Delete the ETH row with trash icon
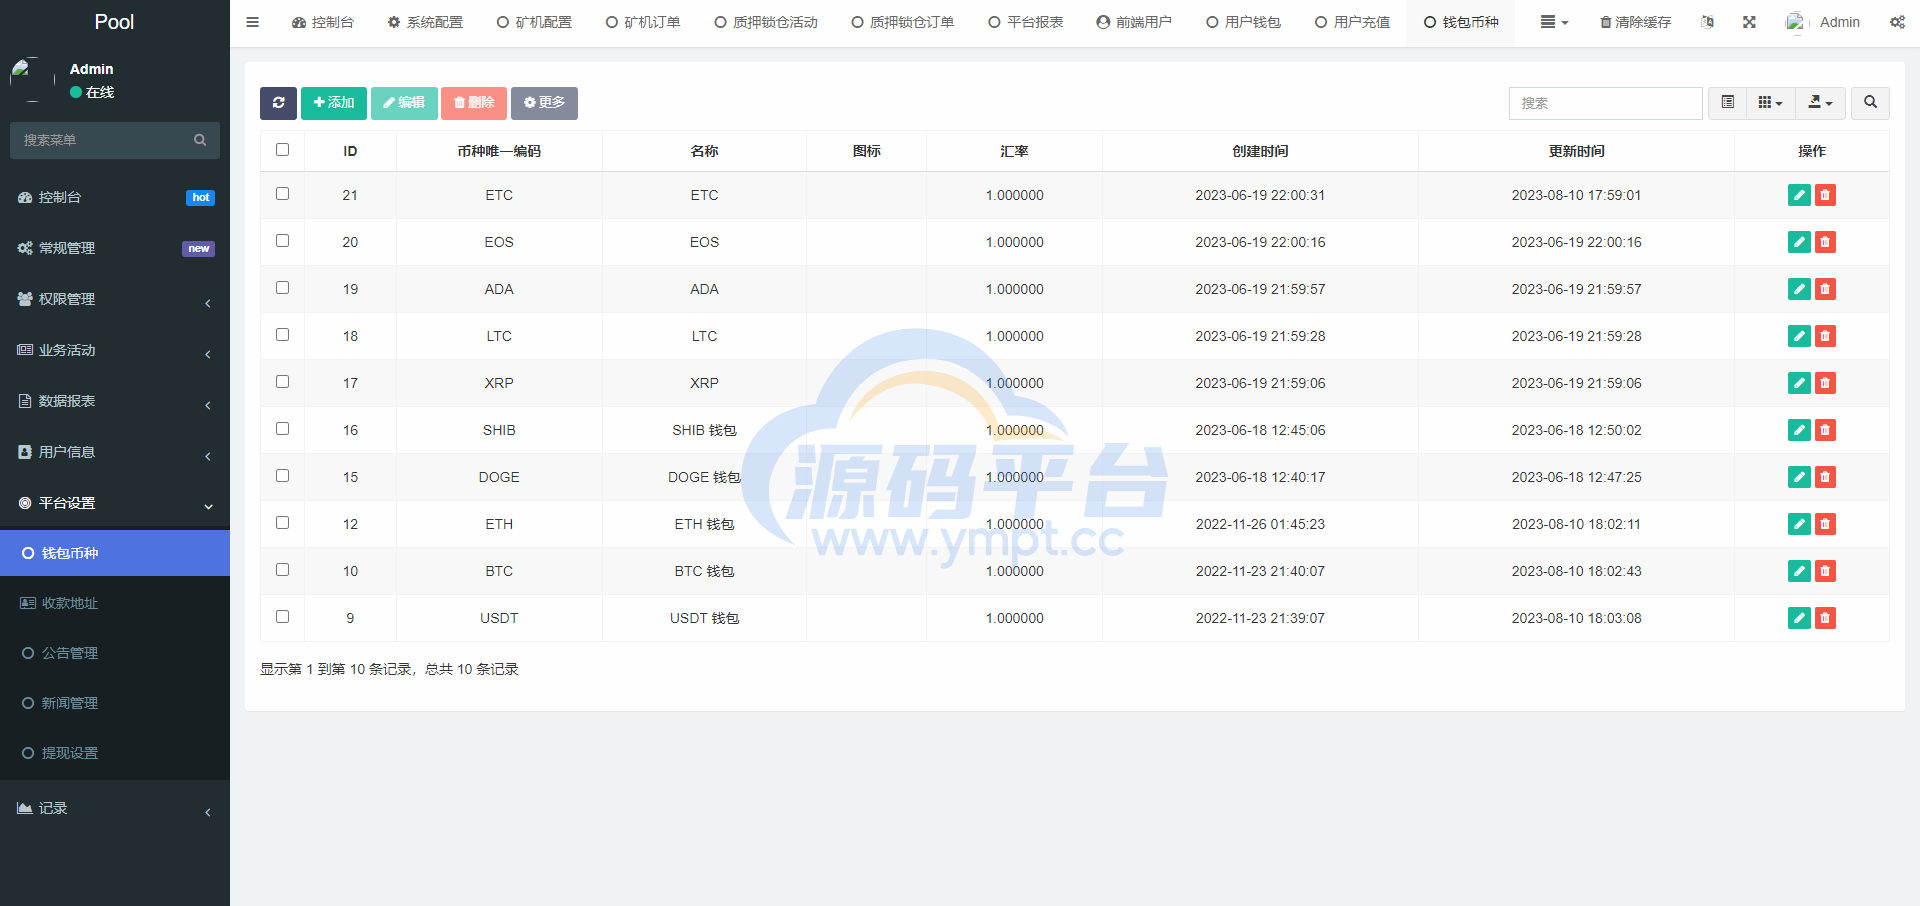The image size is (1920, 906). [1825, 524]
